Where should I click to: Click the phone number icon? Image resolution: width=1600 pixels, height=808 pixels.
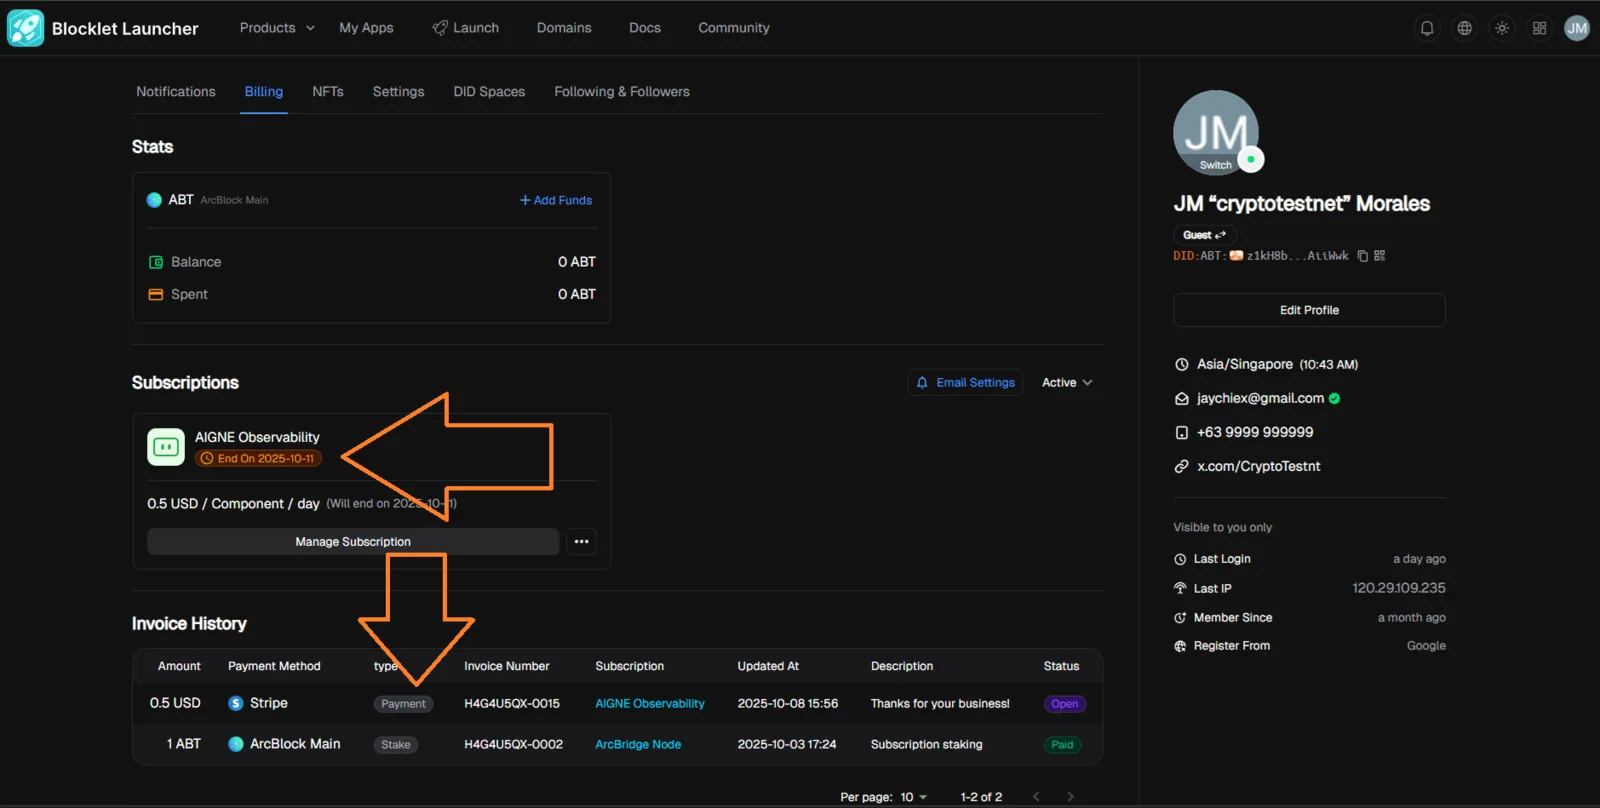coord(1181,433)
